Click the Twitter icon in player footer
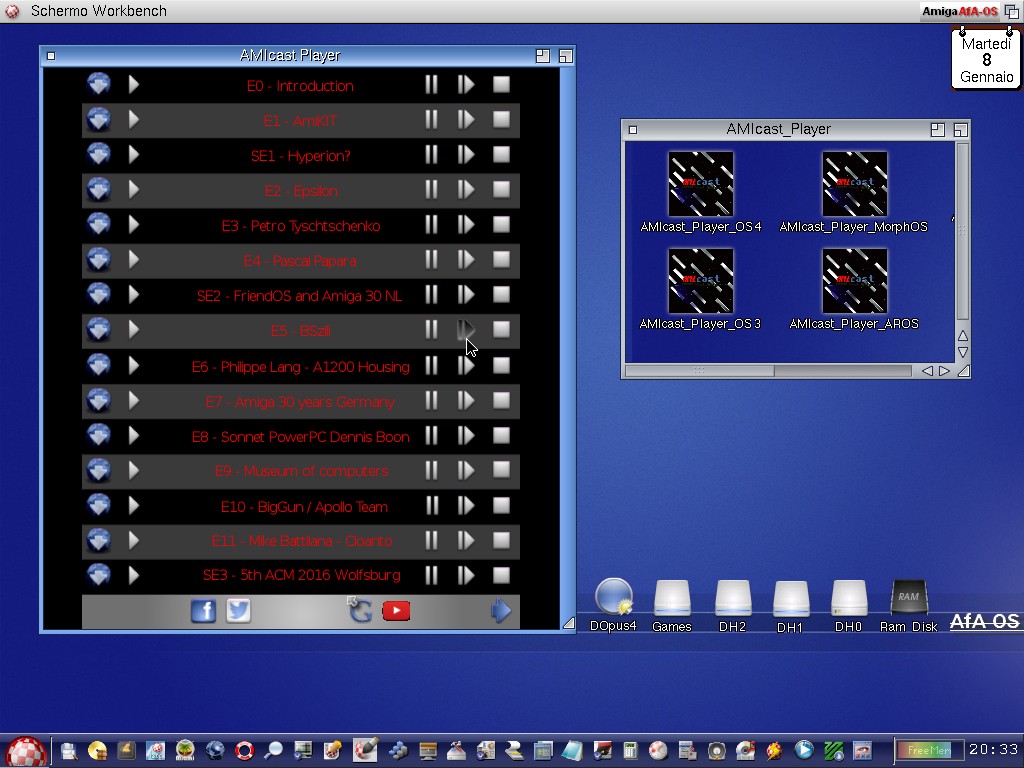Screen dimensions: 1024x768 (x=238, y=611)
